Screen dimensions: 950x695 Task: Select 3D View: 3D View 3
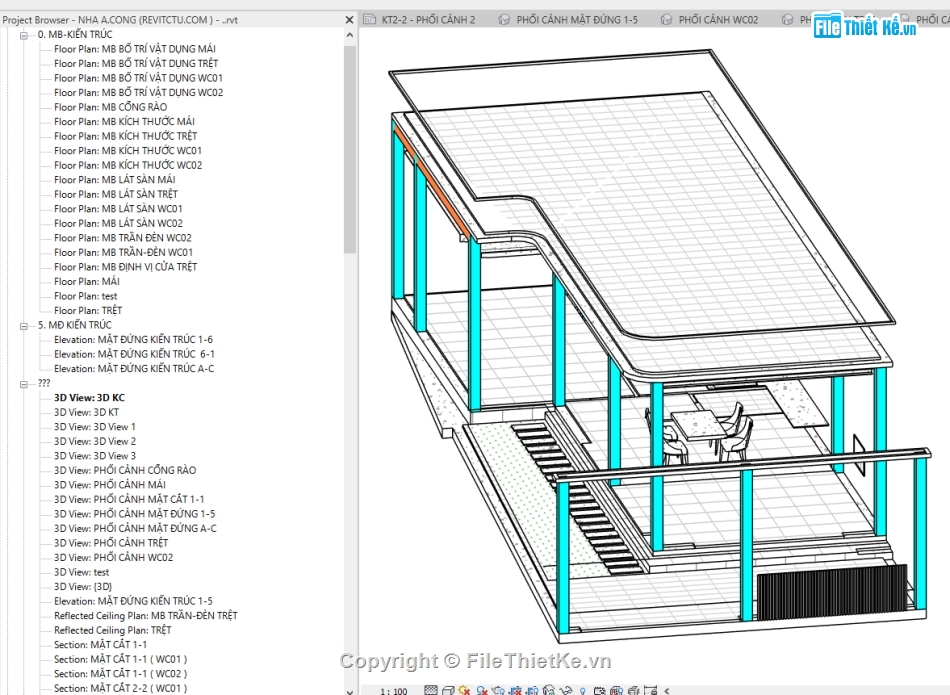95,456
